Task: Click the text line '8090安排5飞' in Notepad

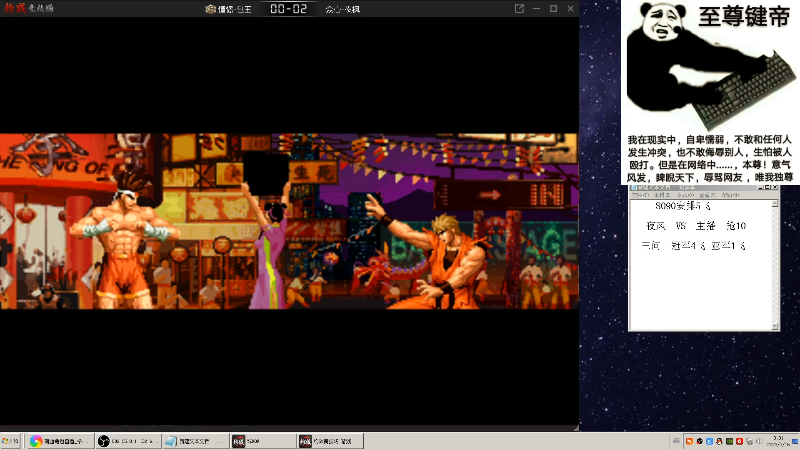Action: pos(683,206)
